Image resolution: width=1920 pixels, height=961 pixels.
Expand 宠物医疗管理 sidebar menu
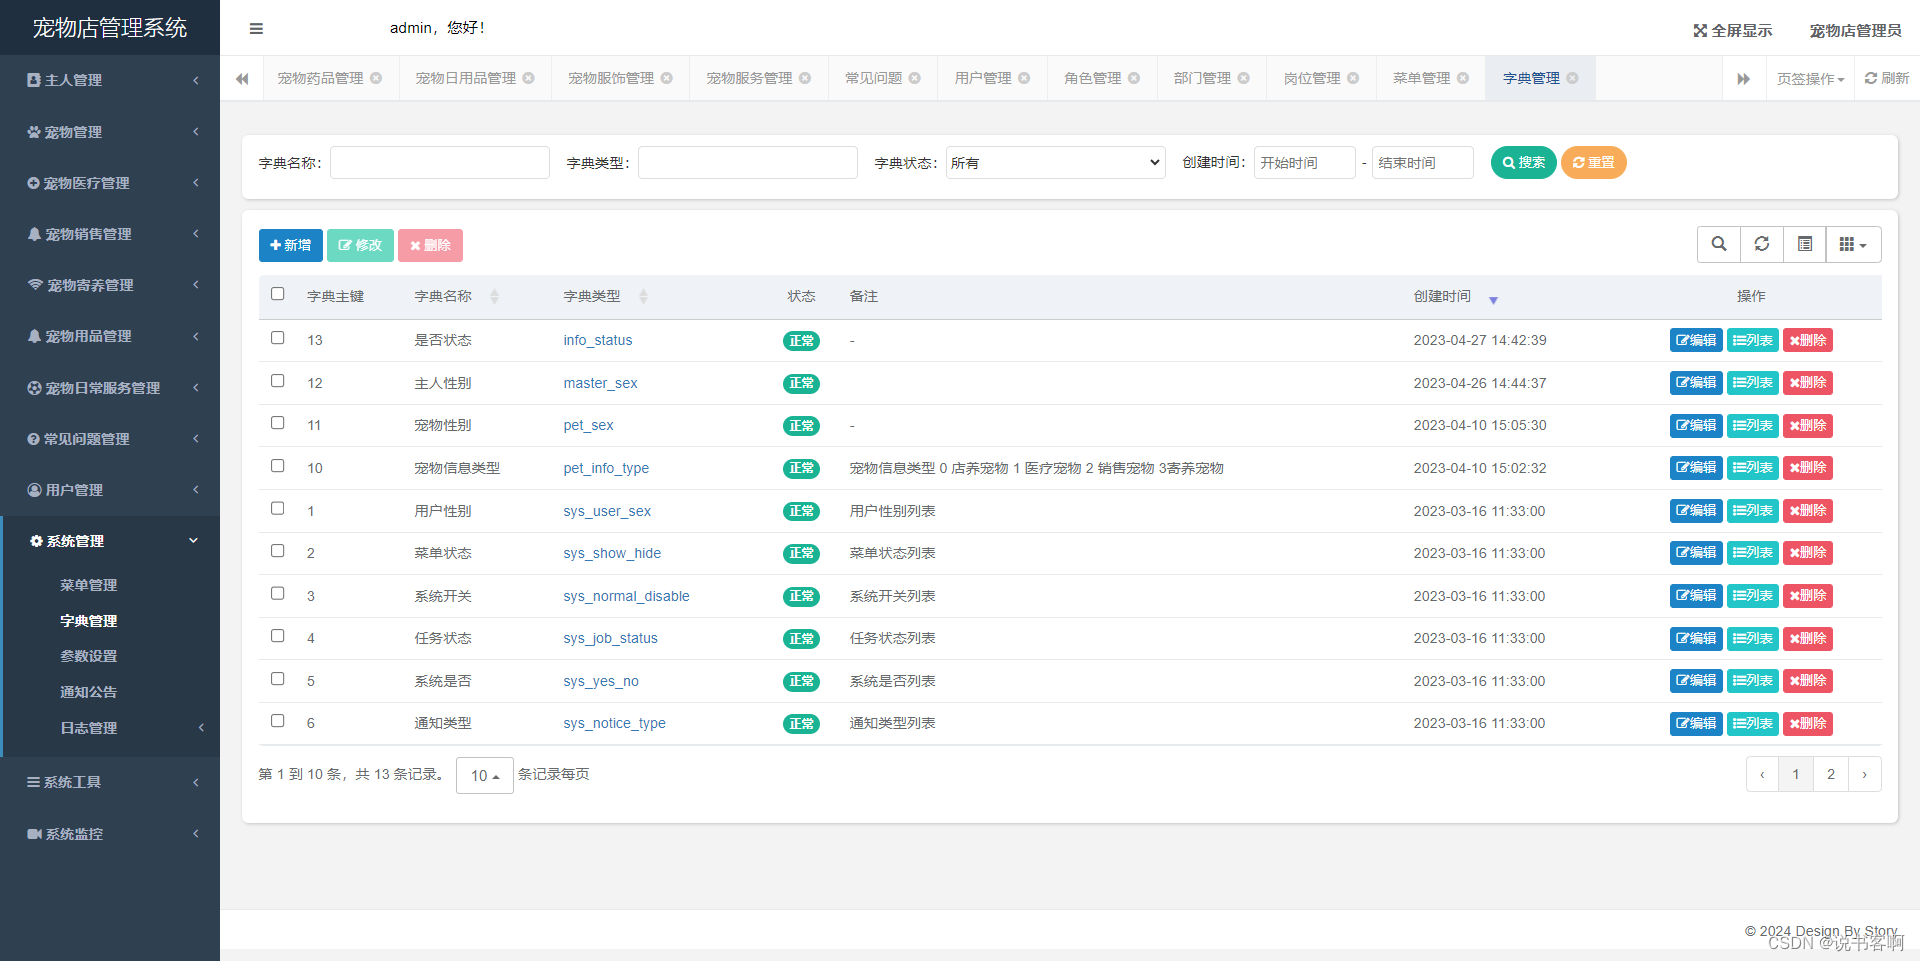coord(110,183)
